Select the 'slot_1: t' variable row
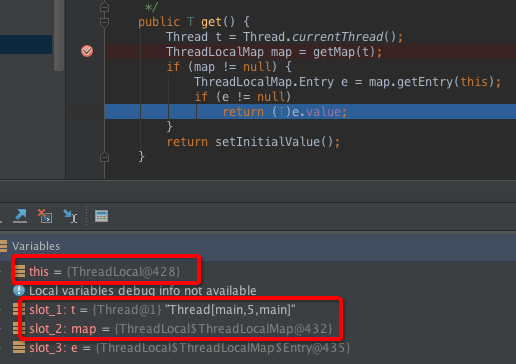Image resolution: width=516 pixels, height=364 pixels. pos(162,310)
